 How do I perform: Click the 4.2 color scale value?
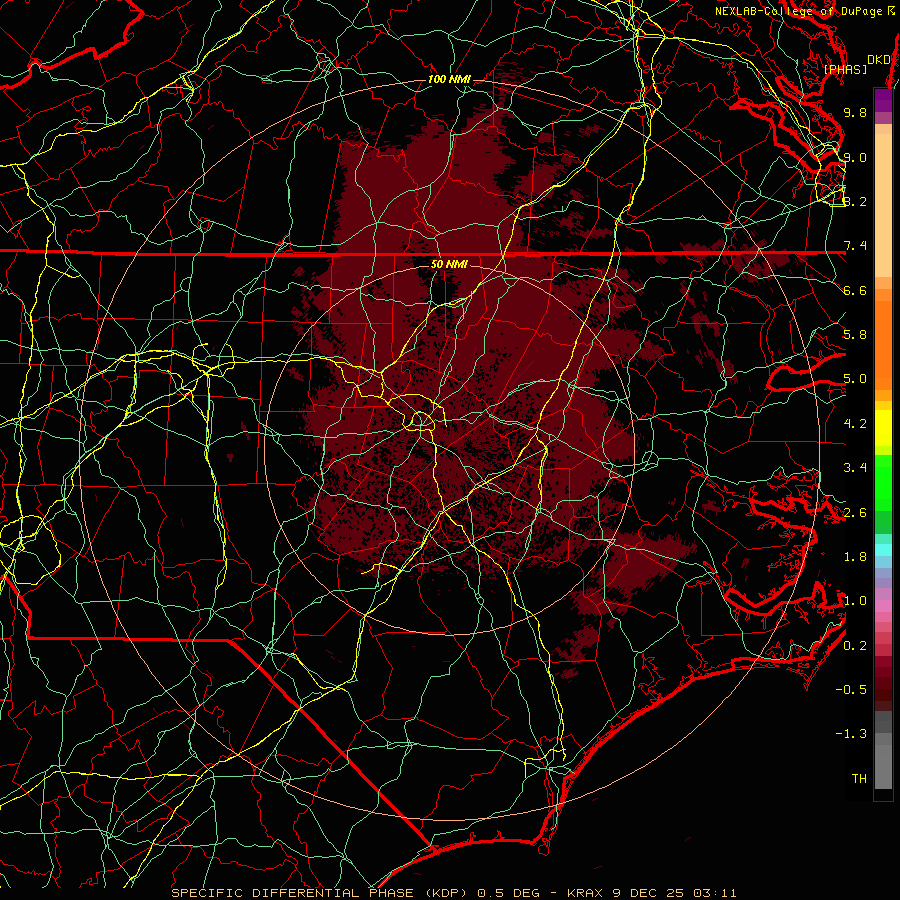point(855,424)
